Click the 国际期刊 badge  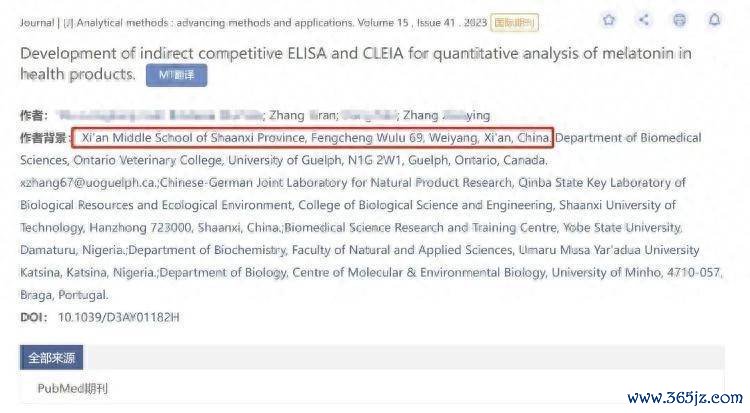point(514,22)
